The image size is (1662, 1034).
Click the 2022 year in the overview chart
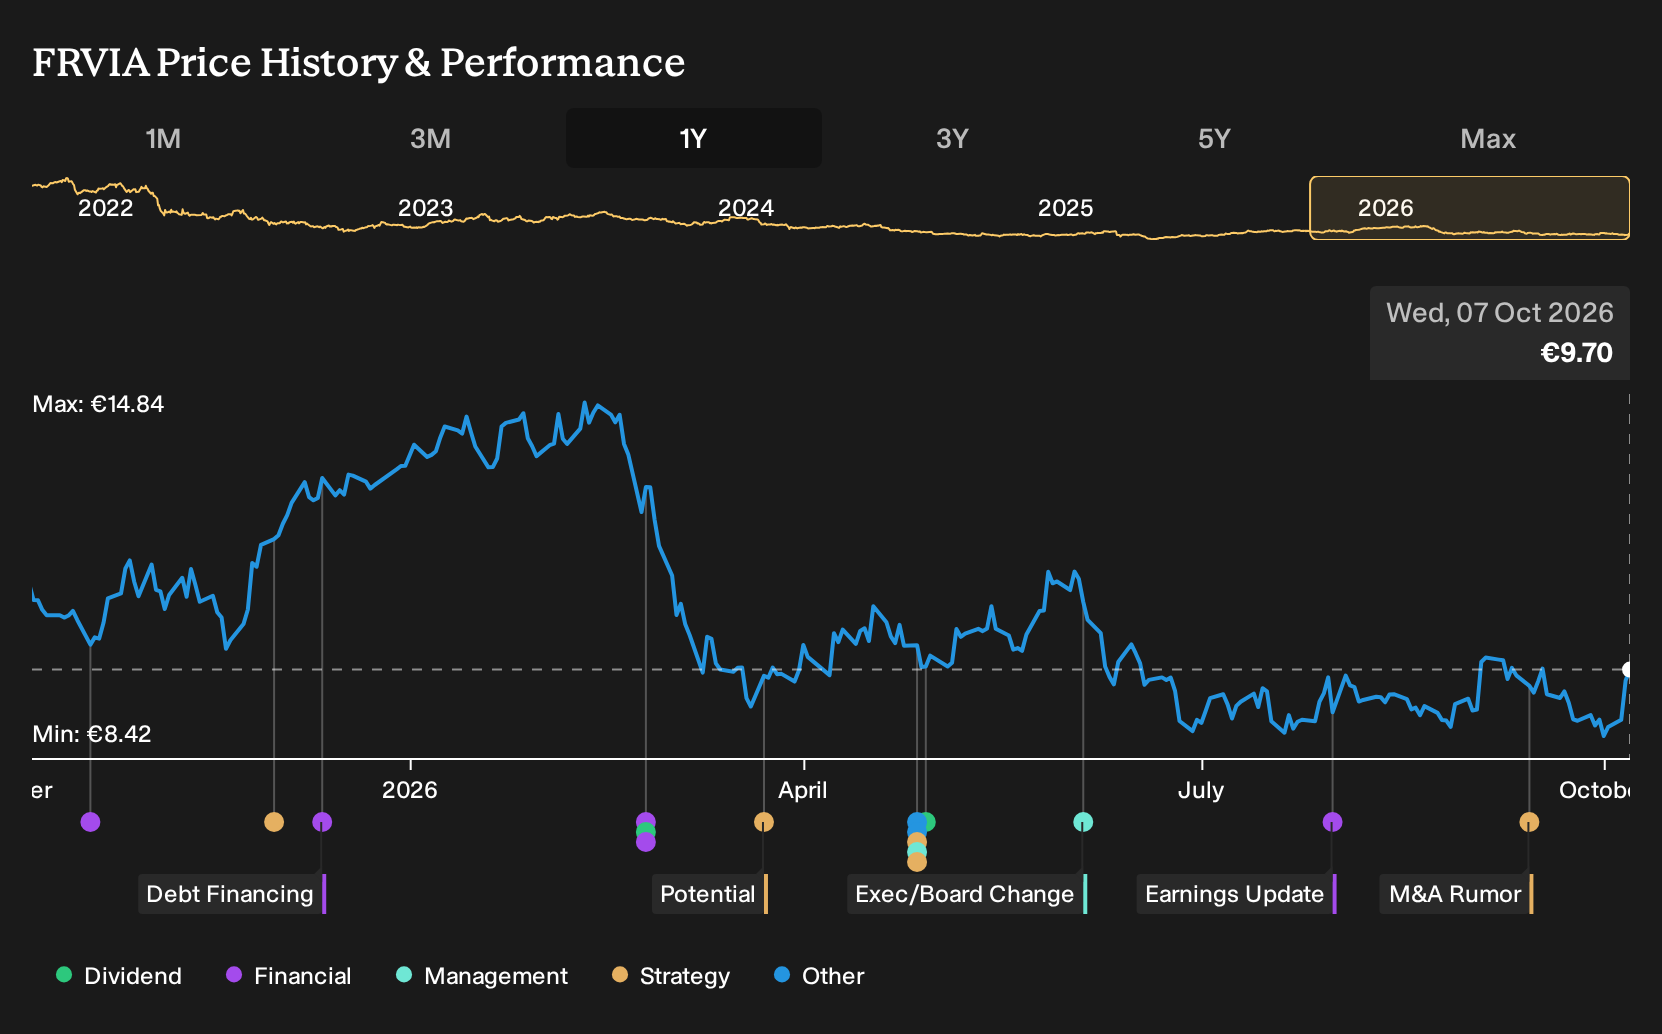106,208
